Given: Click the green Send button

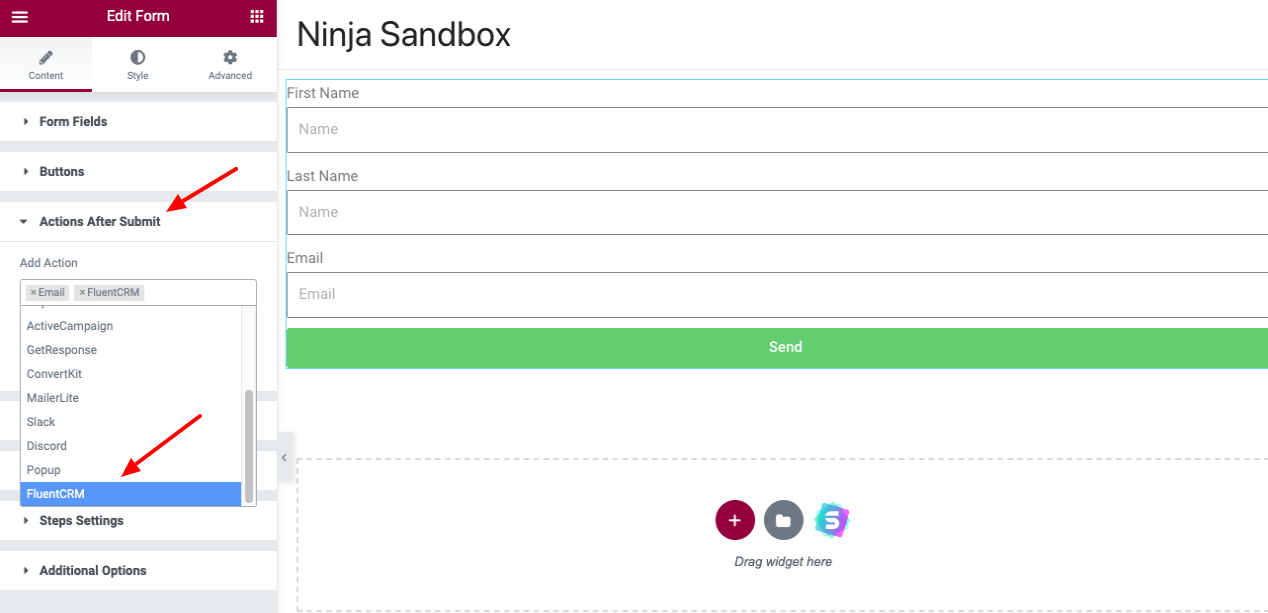Looking at the screenshot, I should coord(785,347).
